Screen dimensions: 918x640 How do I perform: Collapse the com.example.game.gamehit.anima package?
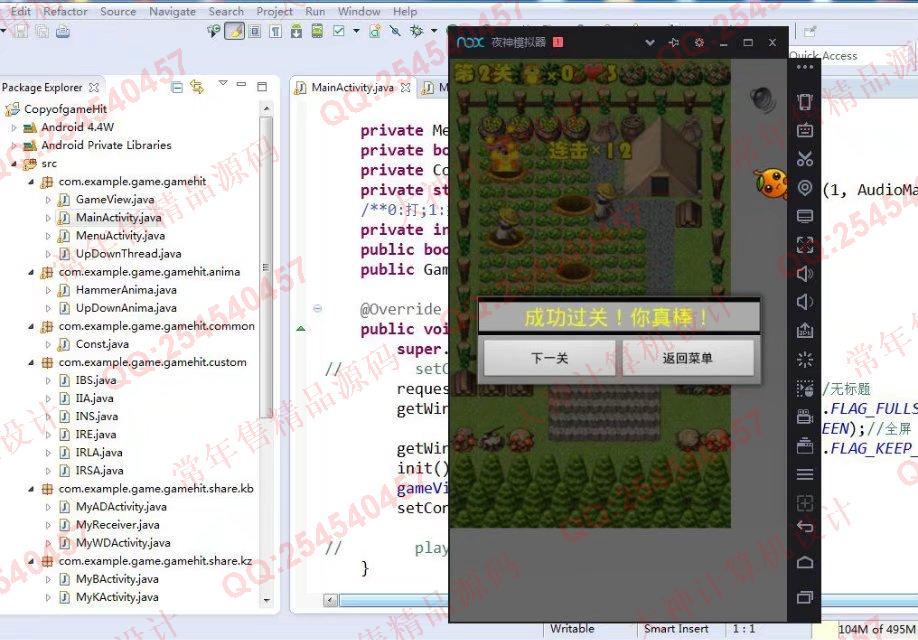[31, 272]
